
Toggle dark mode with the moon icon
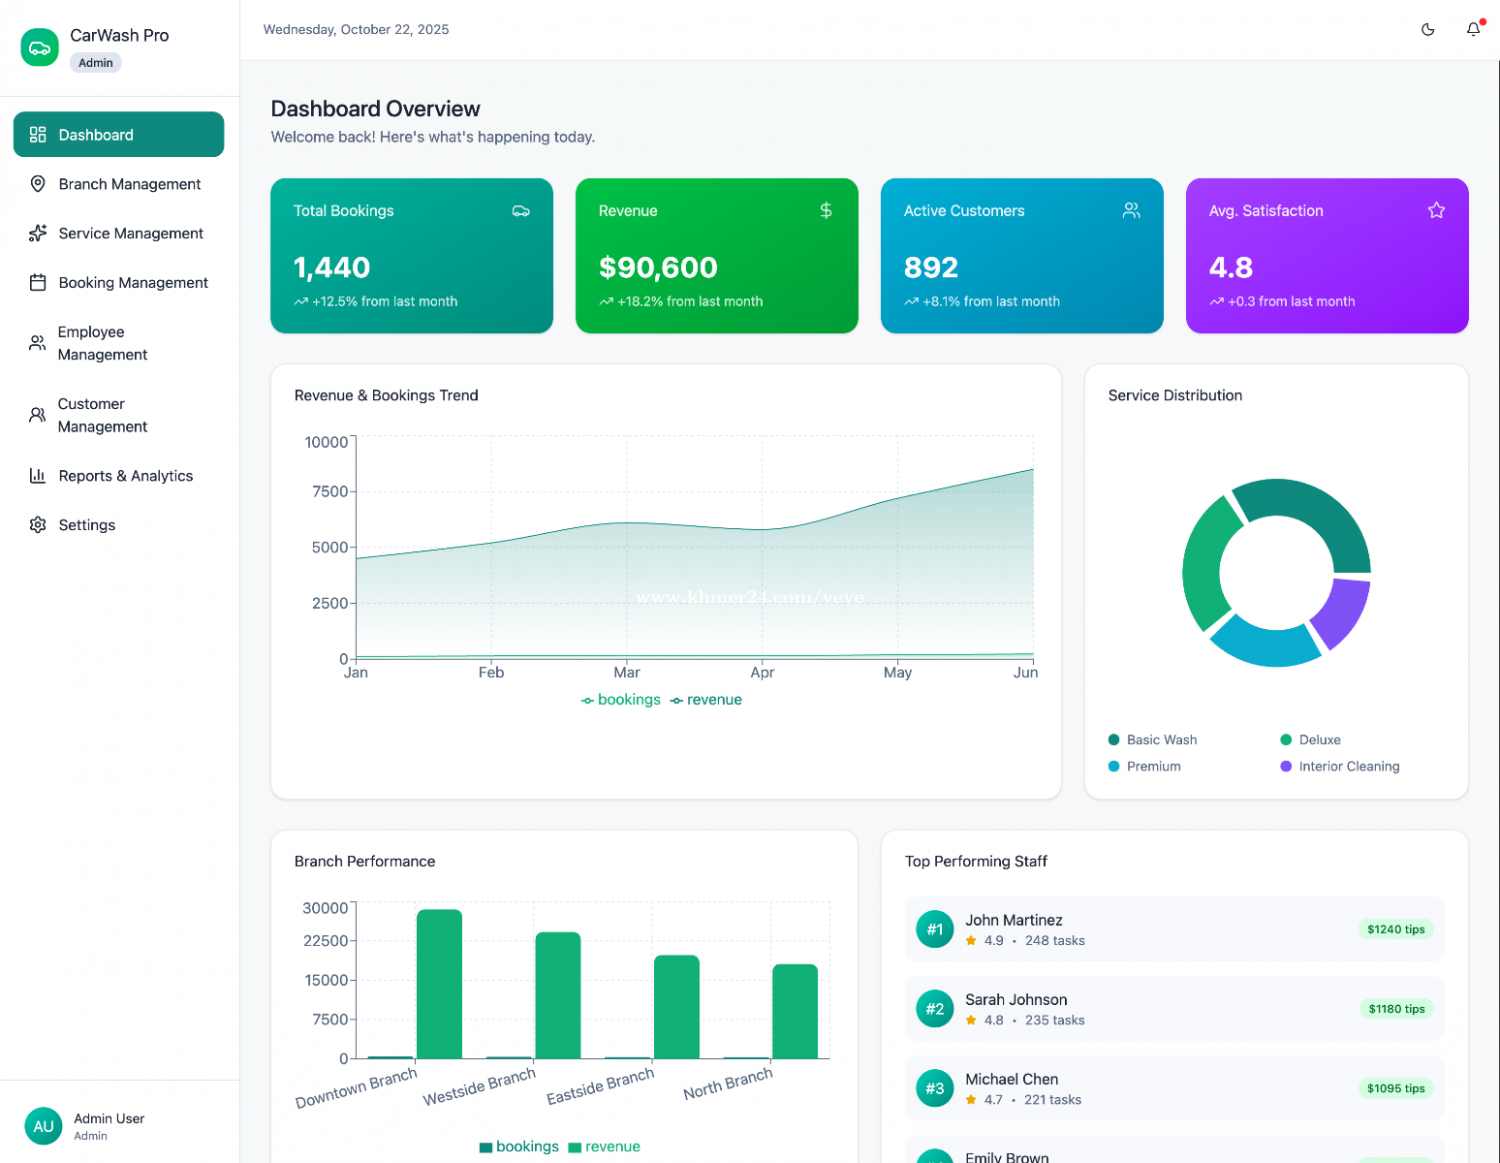[x=1427, y=30]
